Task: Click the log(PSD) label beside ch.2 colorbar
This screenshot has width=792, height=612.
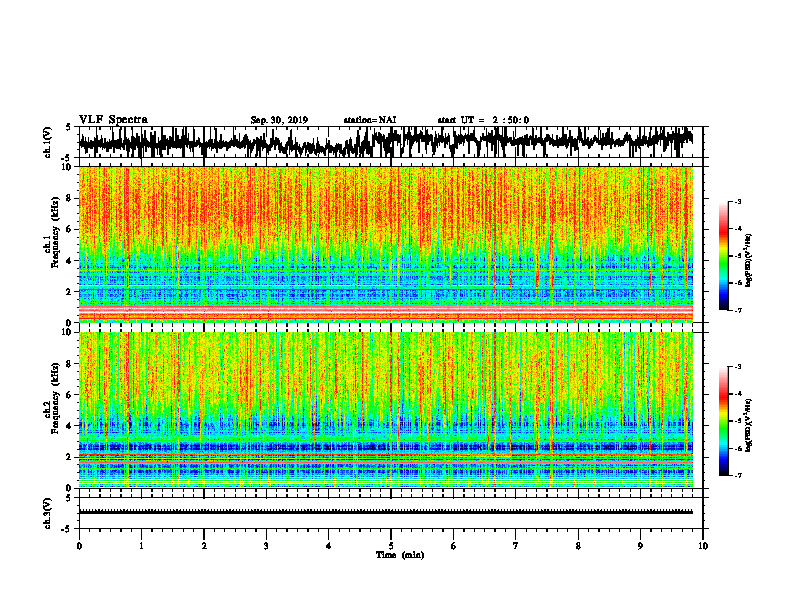Action: pyautogui.click(x=749, y=426)
